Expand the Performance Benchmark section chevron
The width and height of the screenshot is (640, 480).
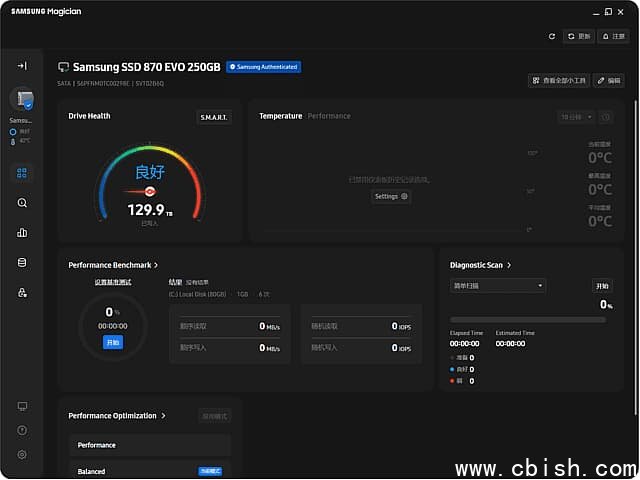click(156, 265)
